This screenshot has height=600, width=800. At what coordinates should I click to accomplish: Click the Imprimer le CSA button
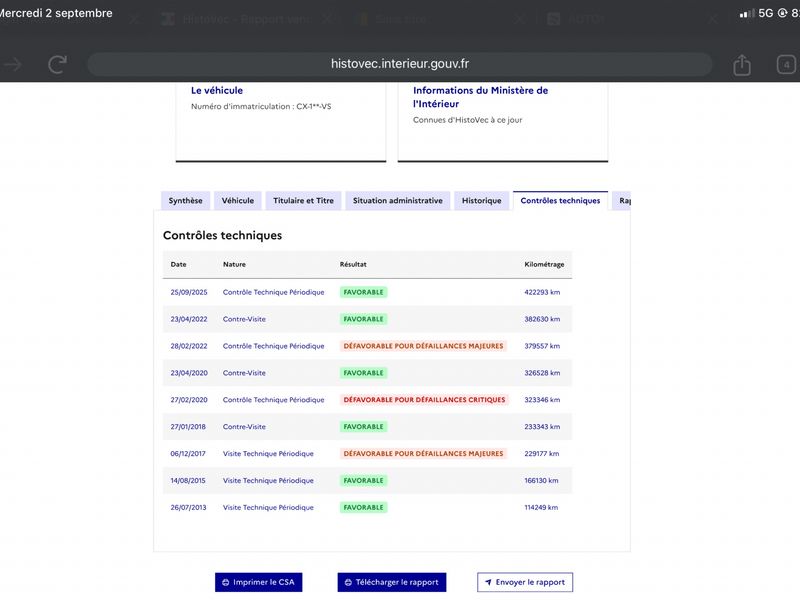(259, 582)
